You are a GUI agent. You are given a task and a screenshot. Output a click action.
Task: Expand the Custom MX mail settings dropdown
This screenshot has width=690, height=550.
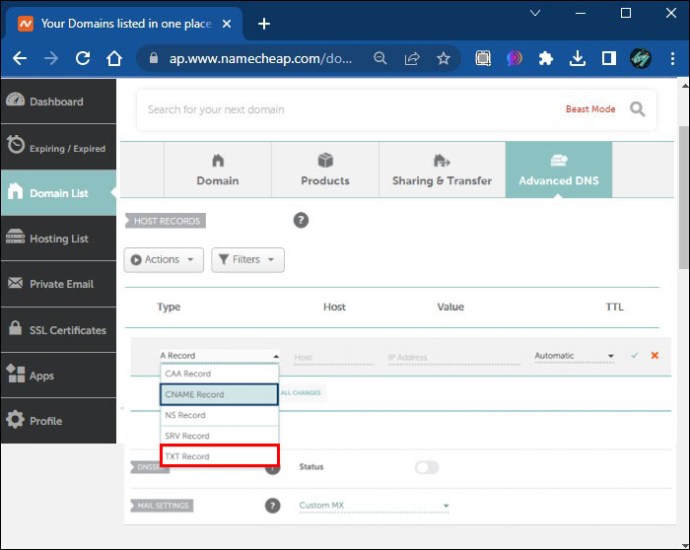374,506
